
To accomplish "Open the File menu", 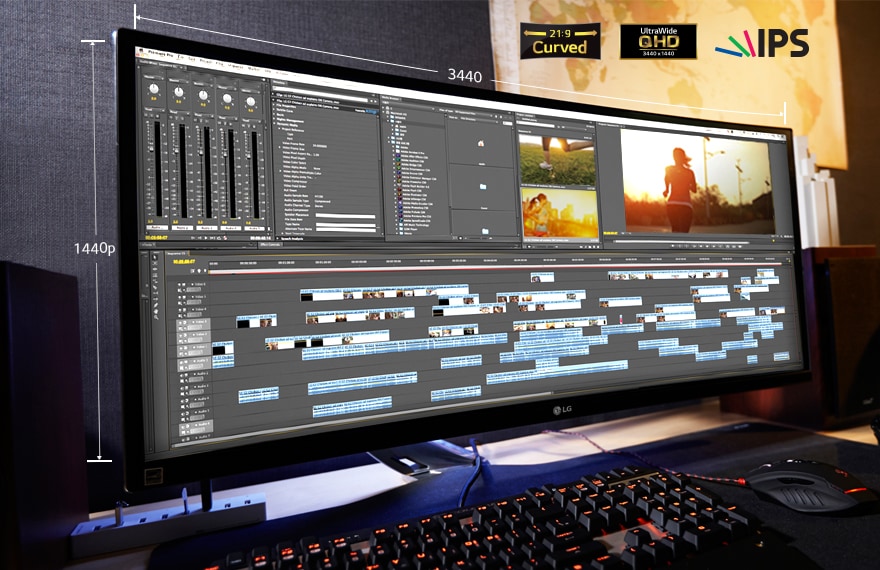I will 182,58.
